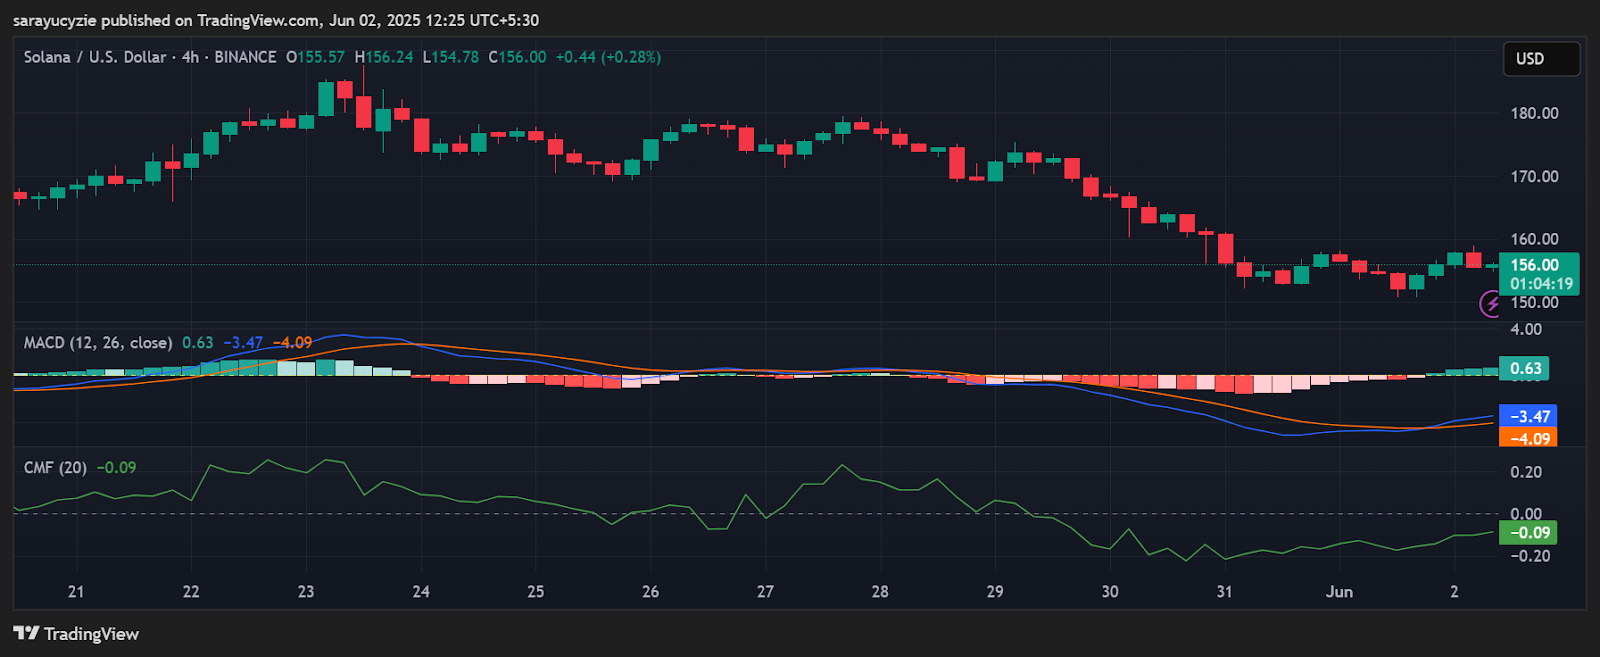Click the TradingView logo icon
The width and height of the screenshot is (1600, 657).
coord(26,633)
